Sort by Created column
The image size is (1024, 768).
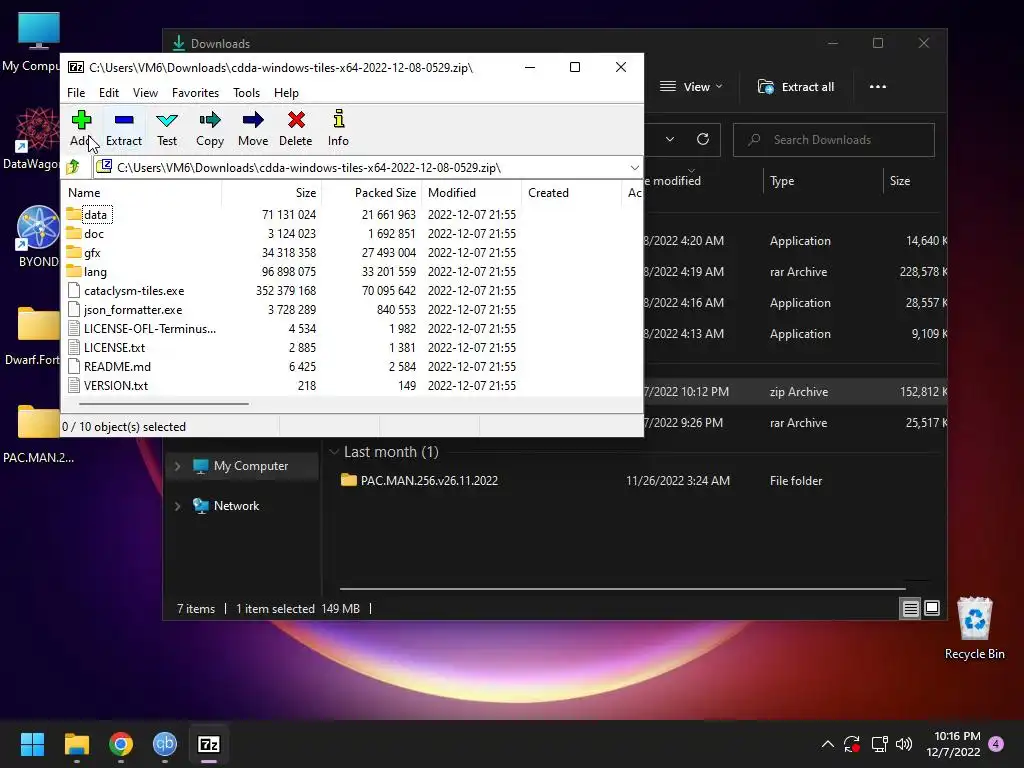point(571,193)
